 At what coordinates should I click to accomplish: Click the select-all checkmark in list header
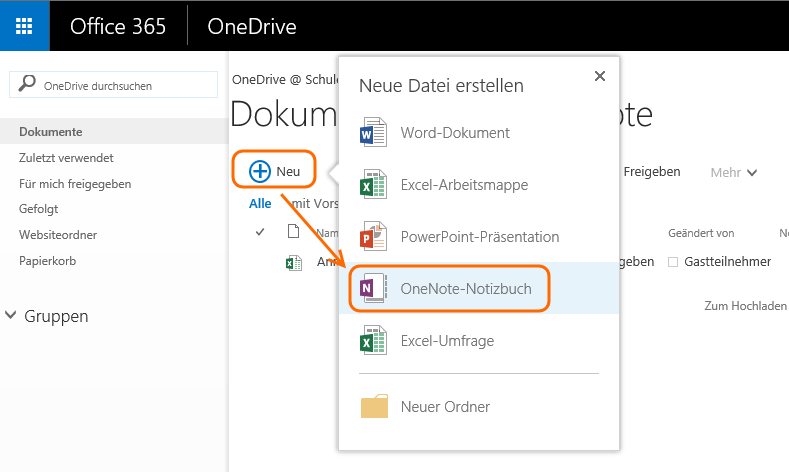coord(260,232)
